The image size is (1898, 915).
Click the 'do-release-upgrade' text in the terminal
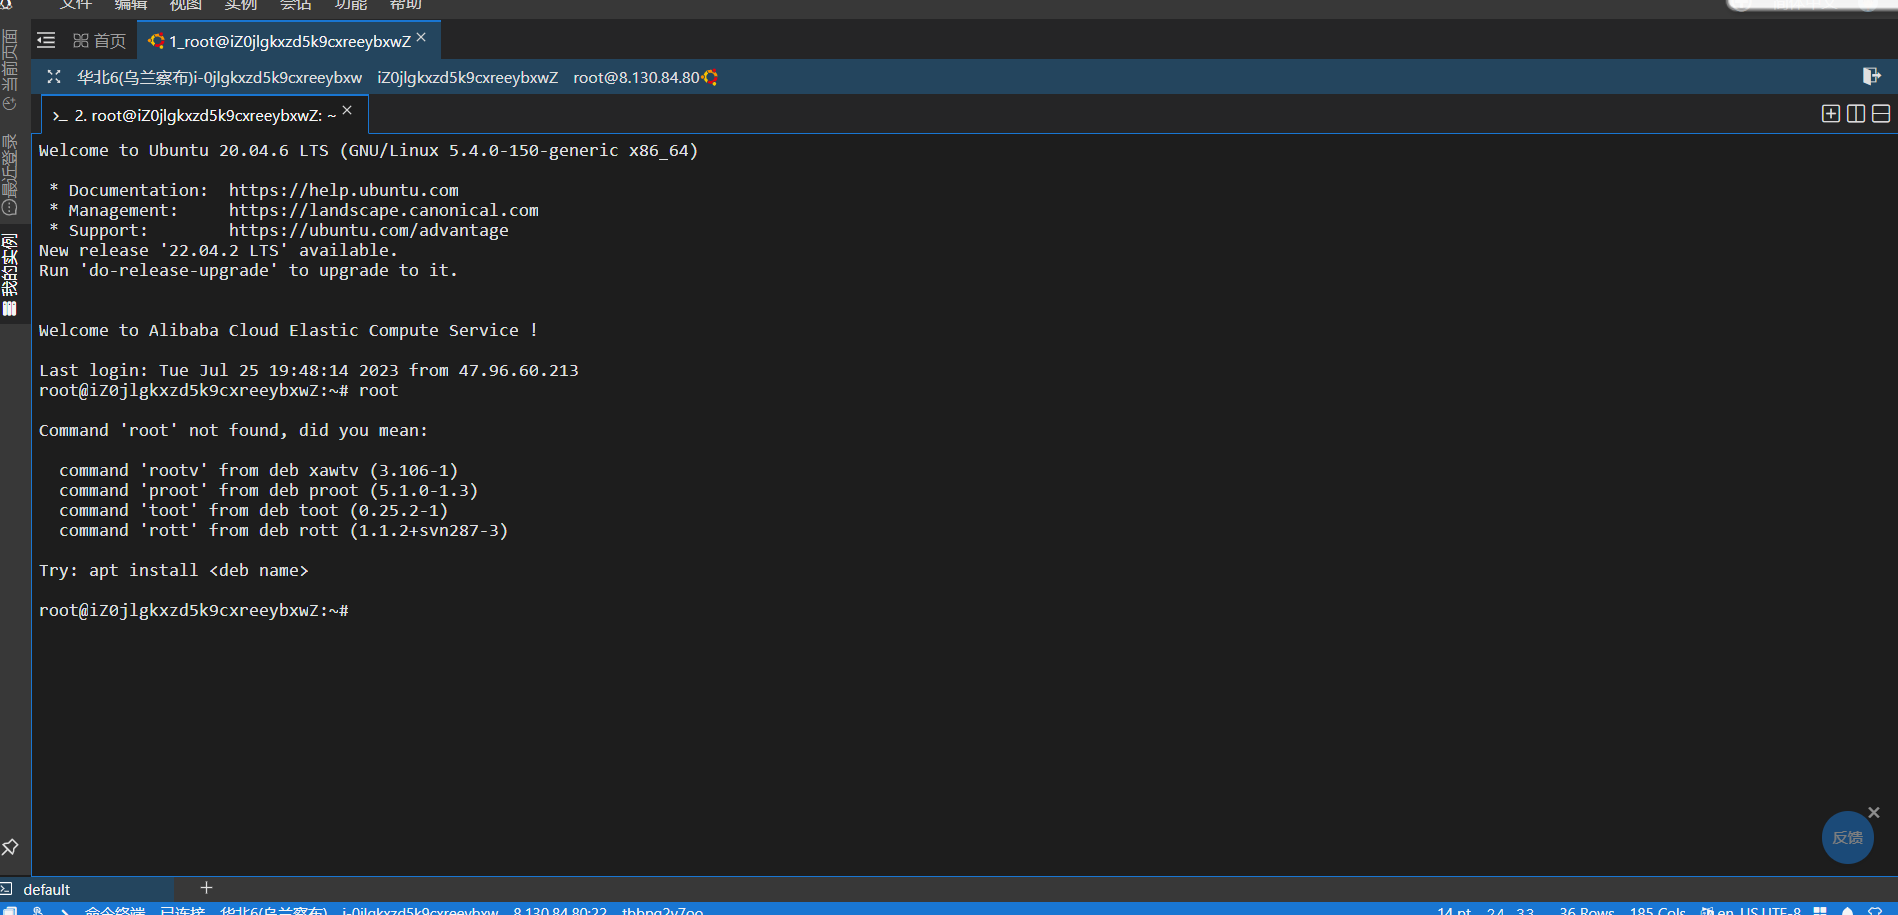tap(179, 270)
